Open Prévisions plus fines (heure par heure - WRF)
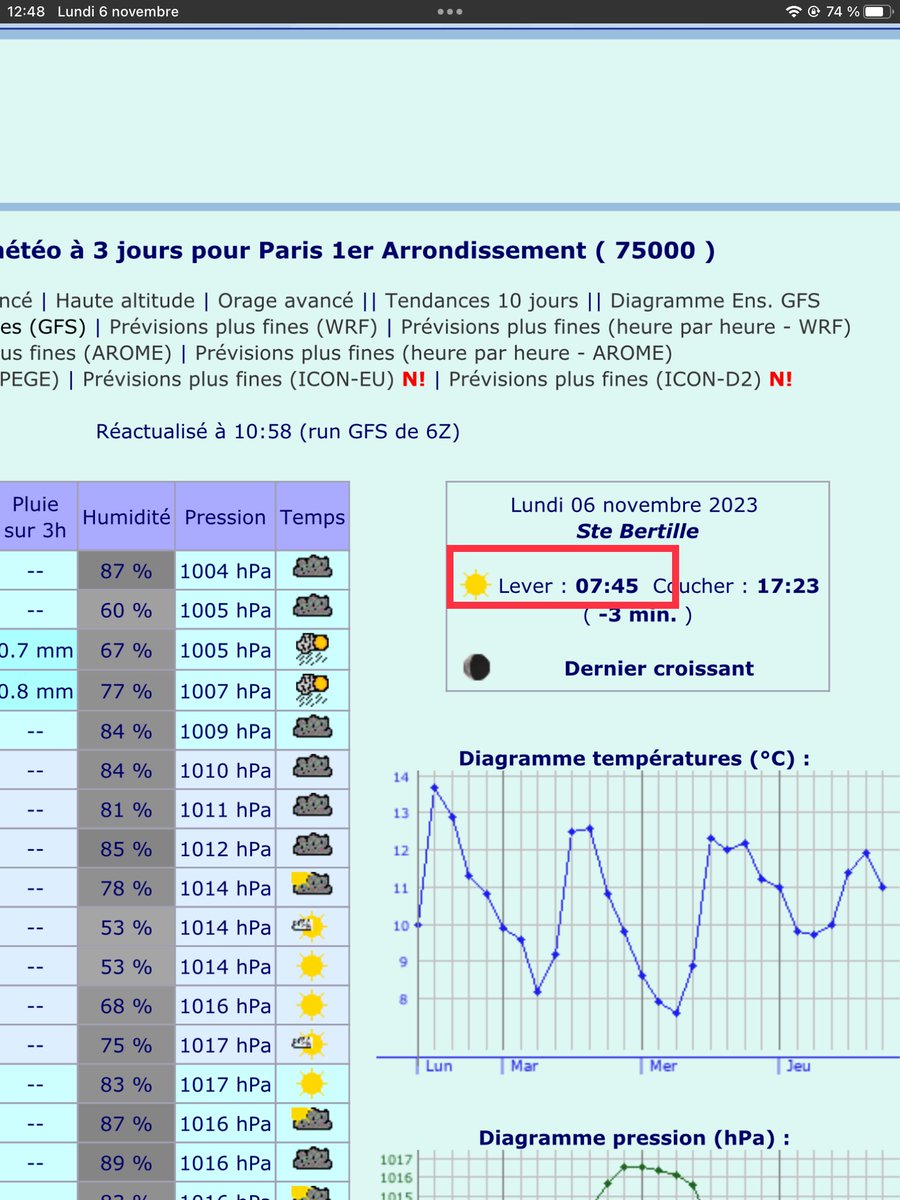This screenshot has height=1200, width=900. point(625,327)
